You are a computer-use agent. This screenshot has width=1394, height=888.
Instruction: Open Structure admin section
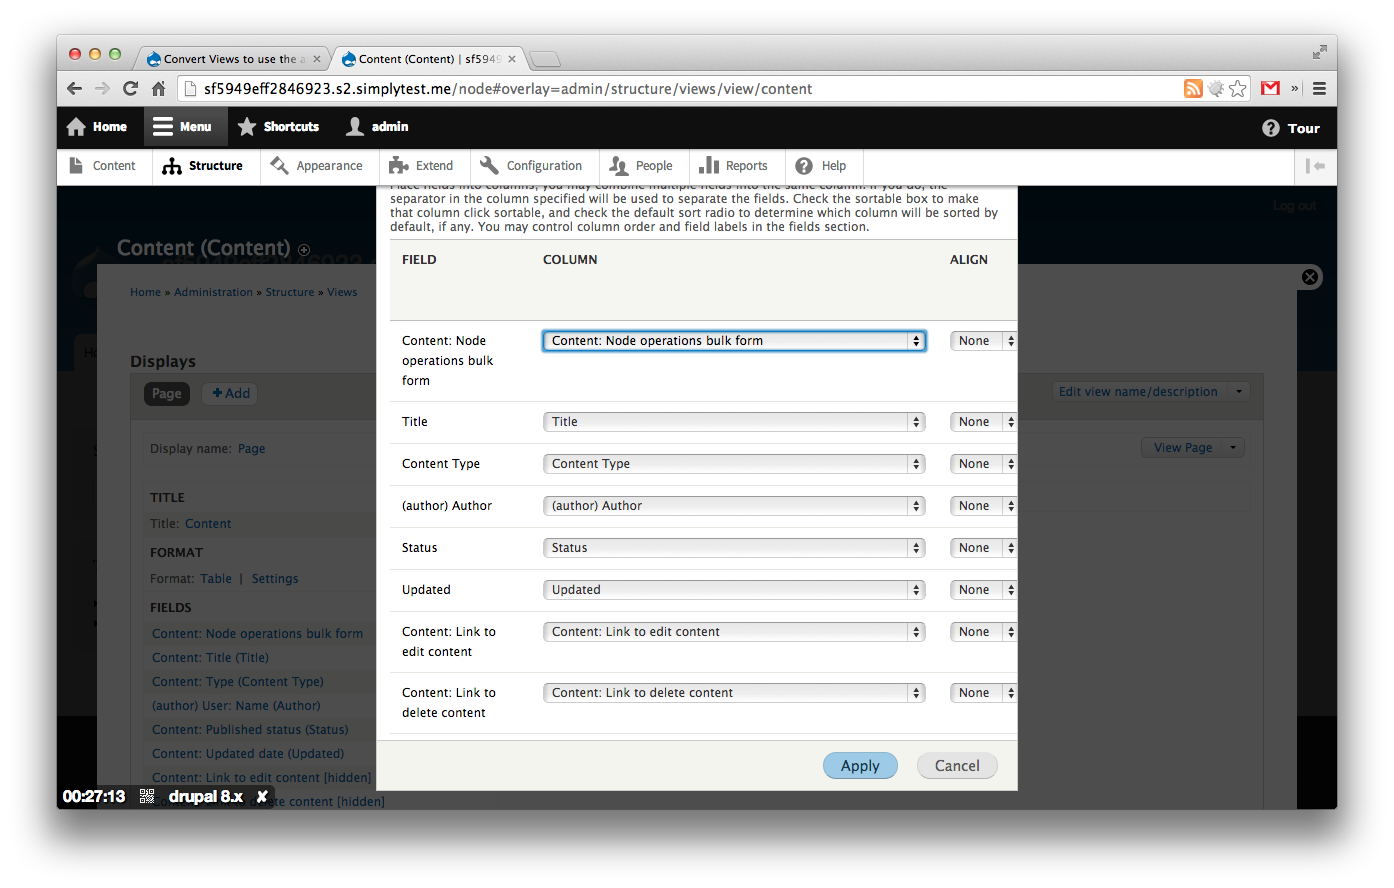[202, 166]
